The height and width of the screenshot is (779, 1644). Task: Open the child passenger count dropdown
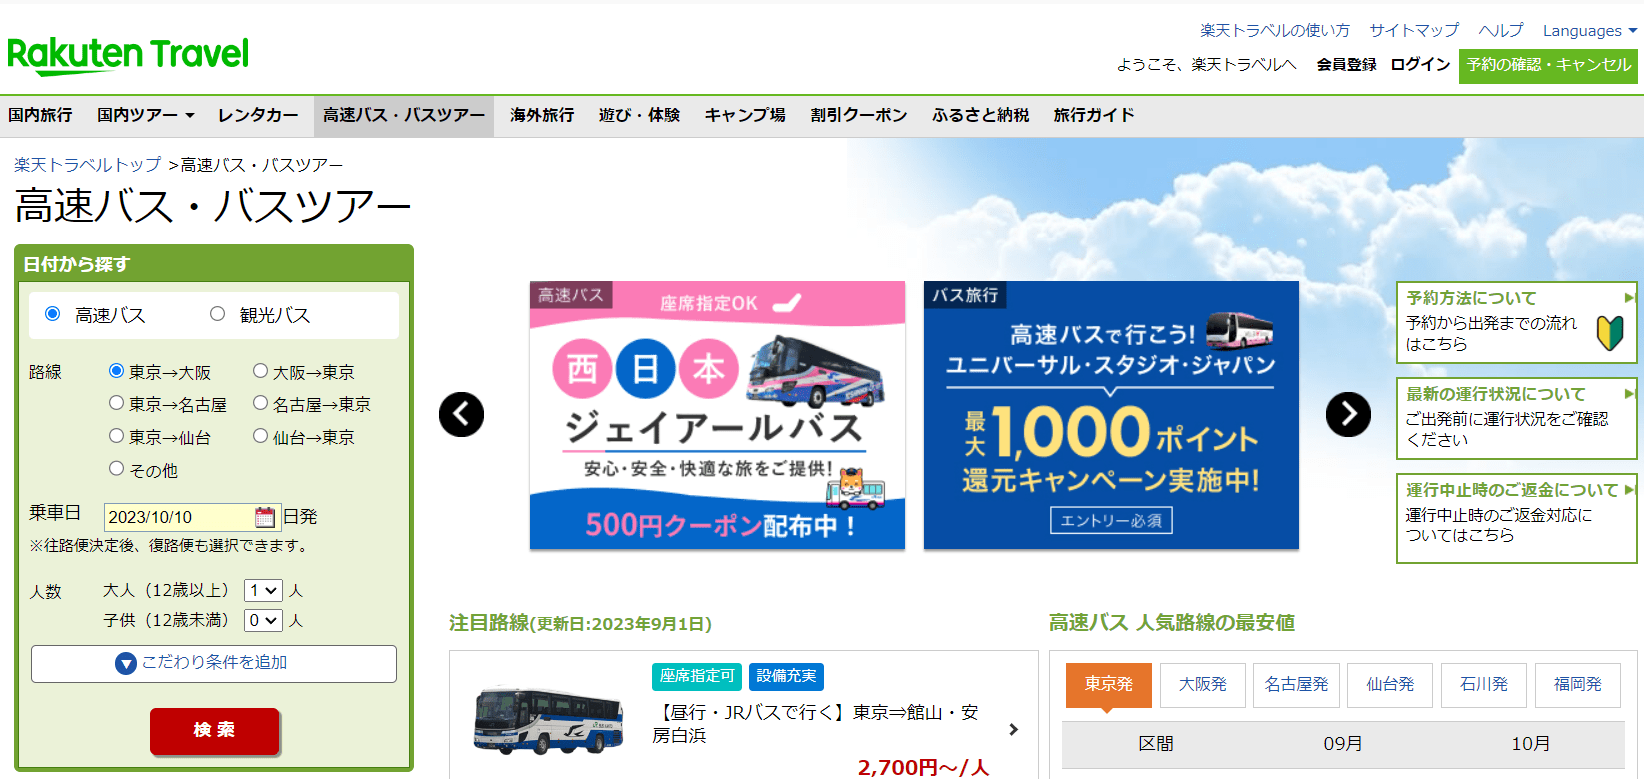click(x=263, y=620)
